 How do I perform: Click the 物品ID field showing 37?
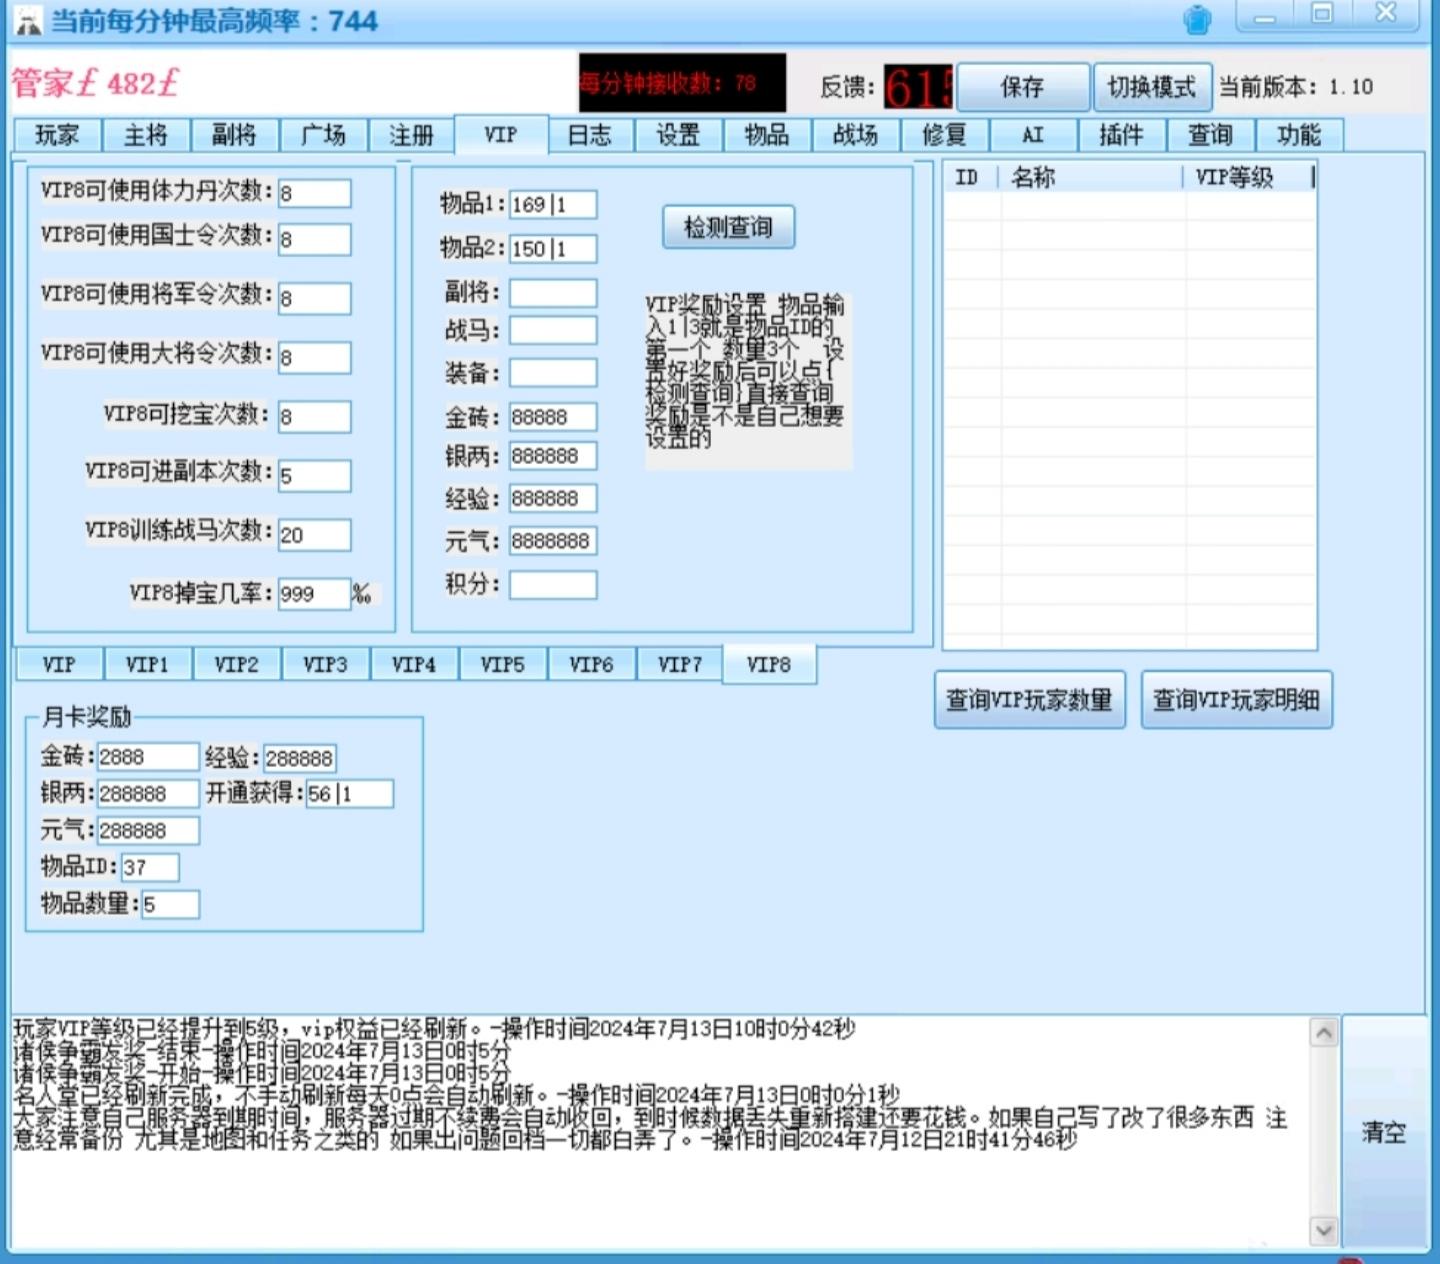(150, 867)
